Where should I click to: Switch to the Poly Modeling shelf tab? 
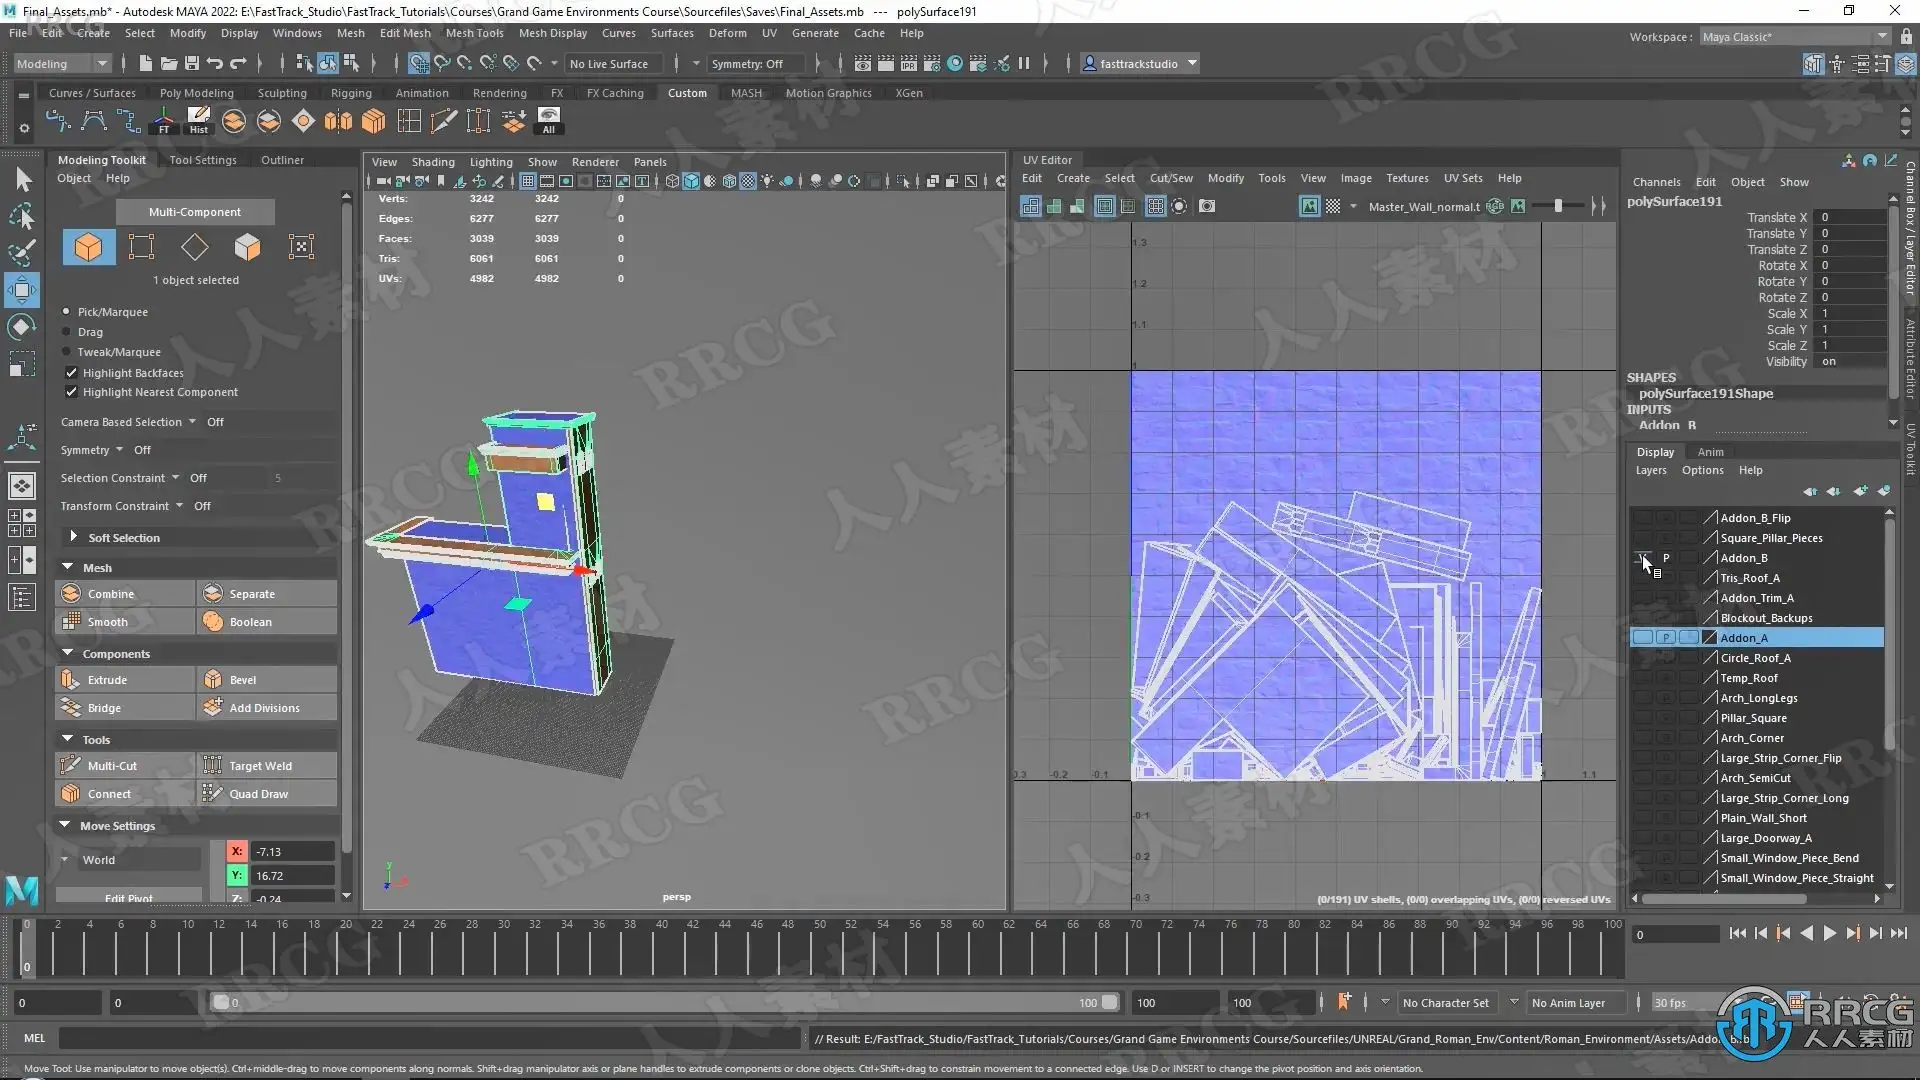(x=196, y=93)
